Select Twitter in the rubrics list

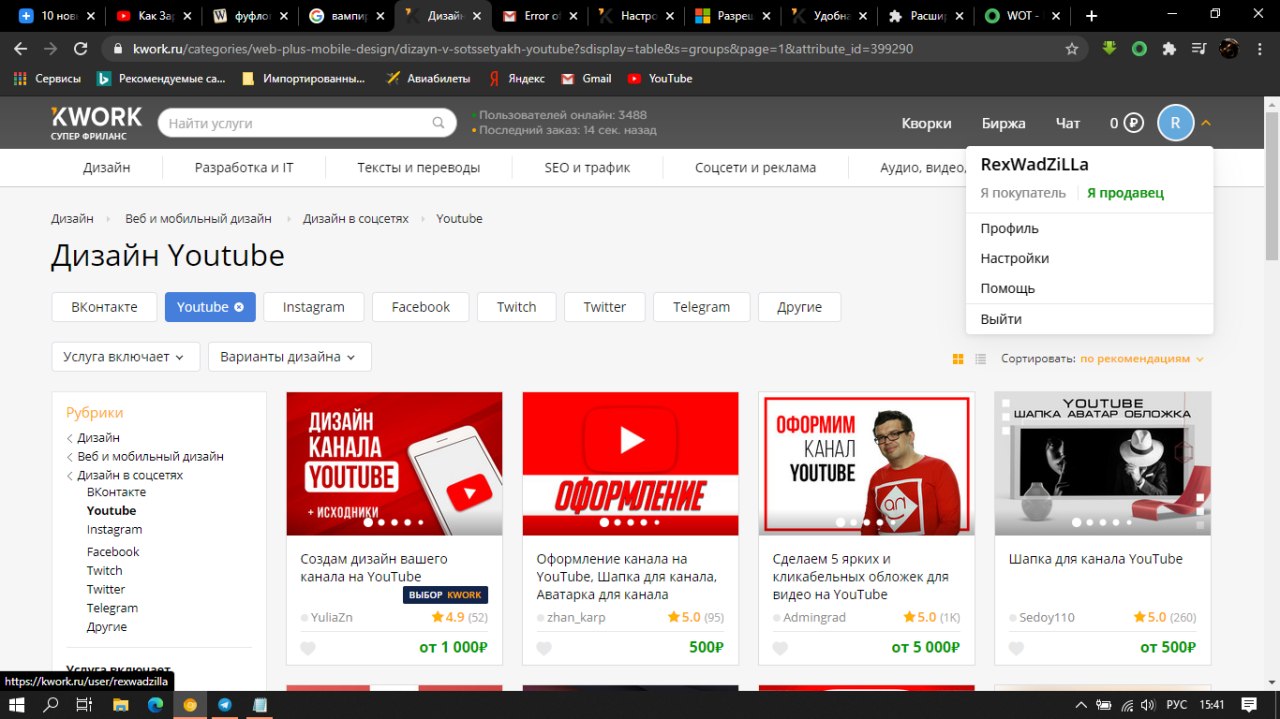(x=106, y=589)
